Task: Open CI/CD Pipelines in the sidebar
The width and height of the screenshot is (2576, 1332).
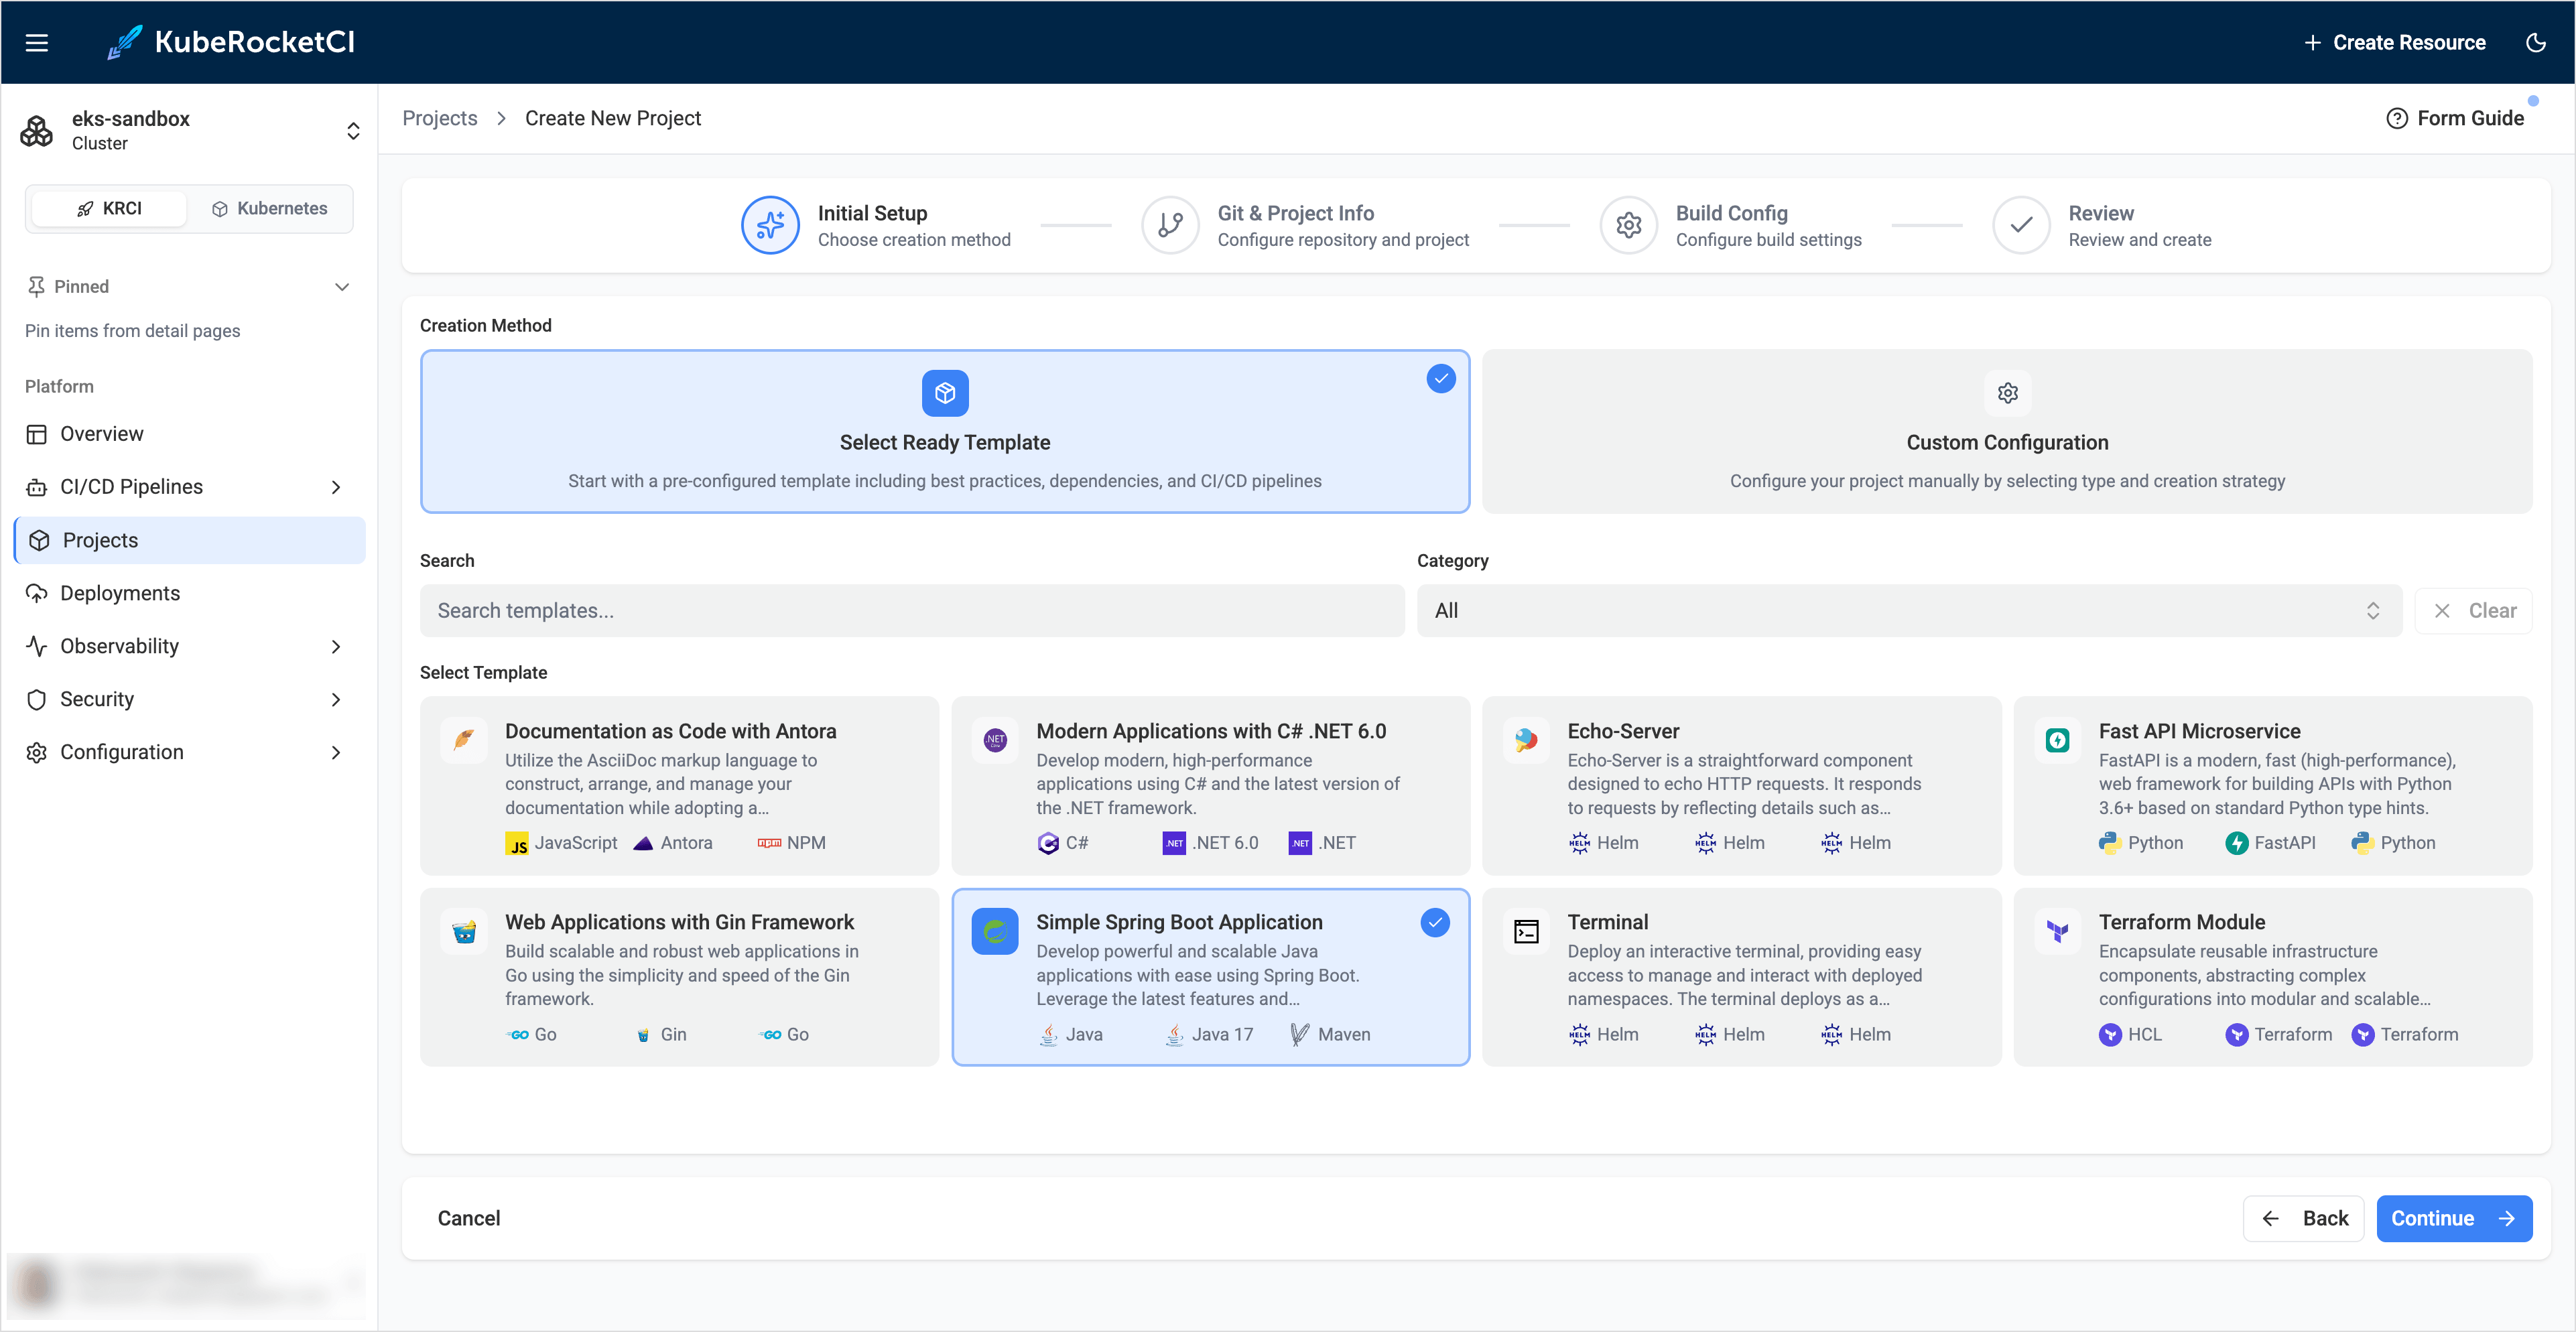Action: pos(190,487)
